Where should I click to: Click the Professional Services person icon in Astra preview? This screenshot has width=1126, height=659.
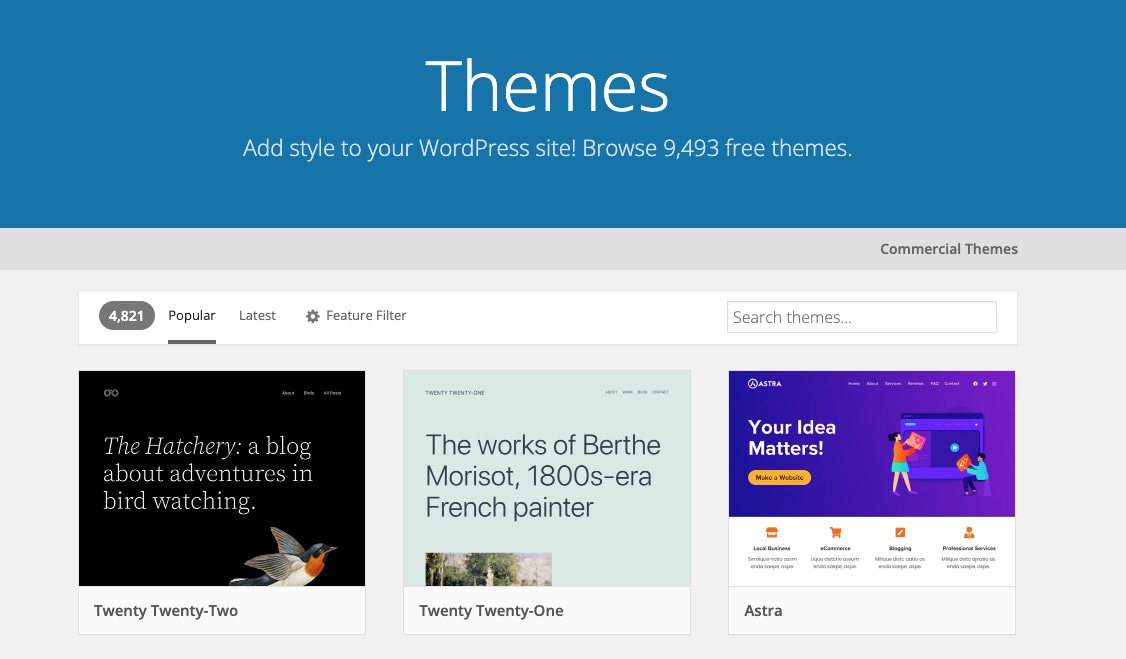pos(968,531)
